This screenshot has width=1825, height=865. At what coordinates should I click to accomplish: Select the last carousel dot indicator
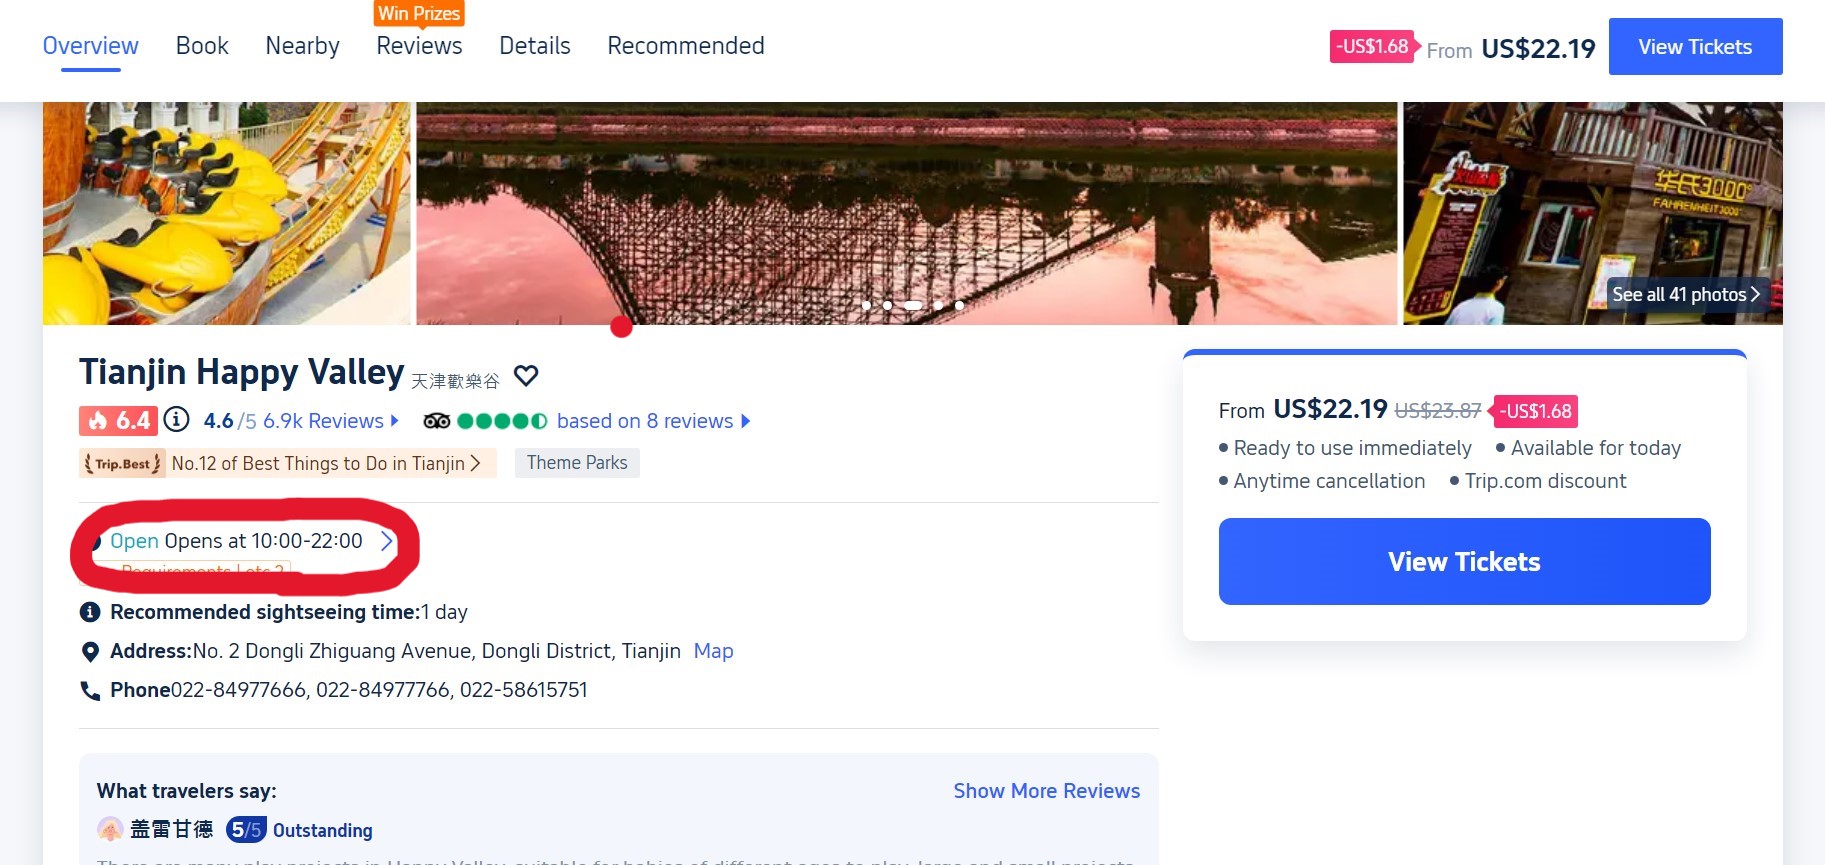959,305
